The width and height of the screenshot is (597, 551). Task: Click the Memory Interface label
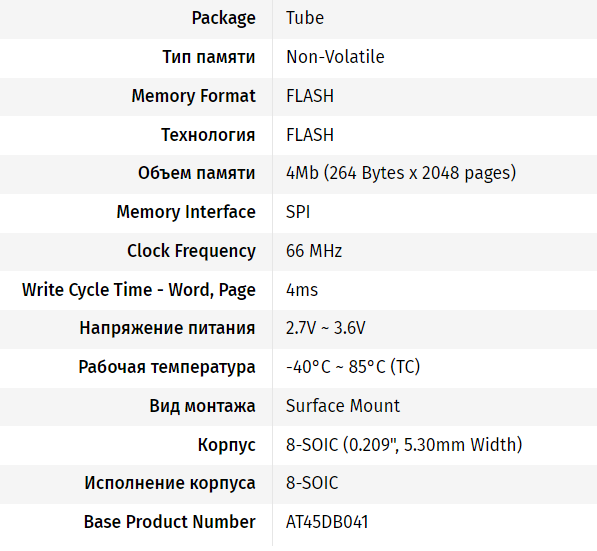[186, 212]
